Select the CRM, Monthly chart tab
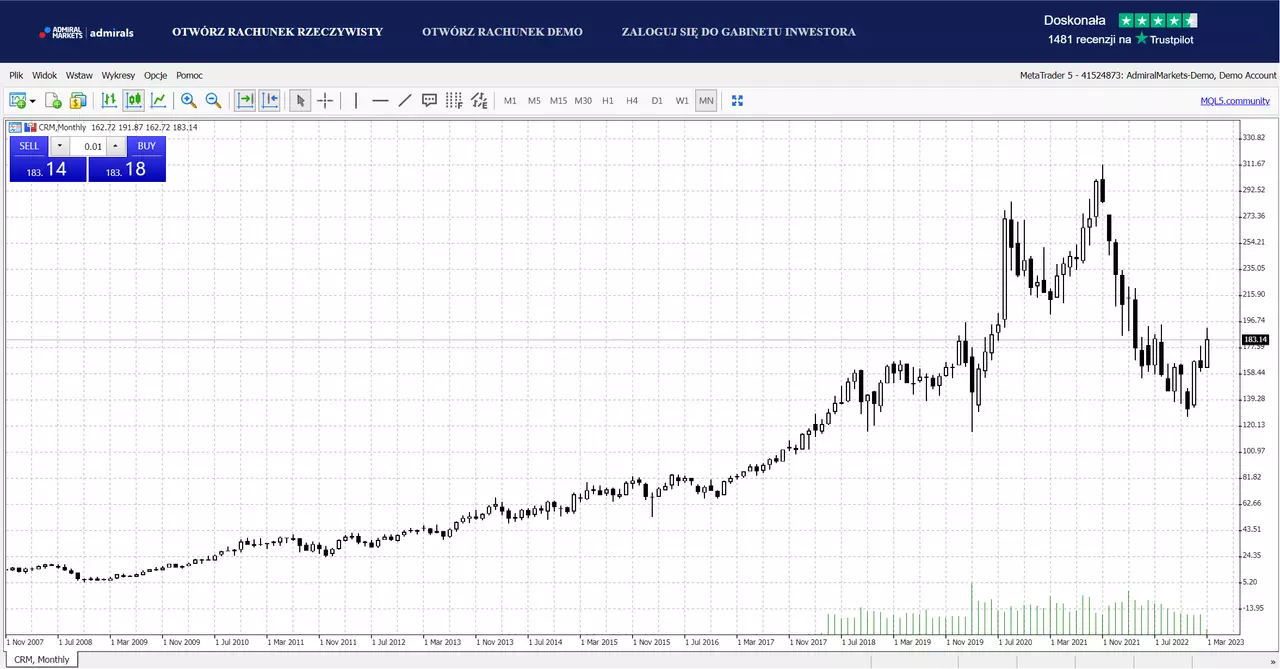This screenshot has height=669, width=1280. (x=42, y=660)
